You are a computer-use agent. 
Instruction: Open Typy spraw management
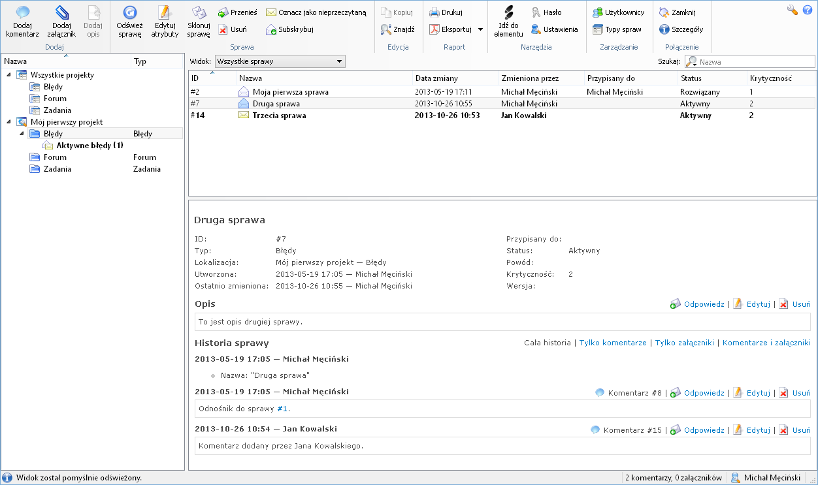pos(617,30)
